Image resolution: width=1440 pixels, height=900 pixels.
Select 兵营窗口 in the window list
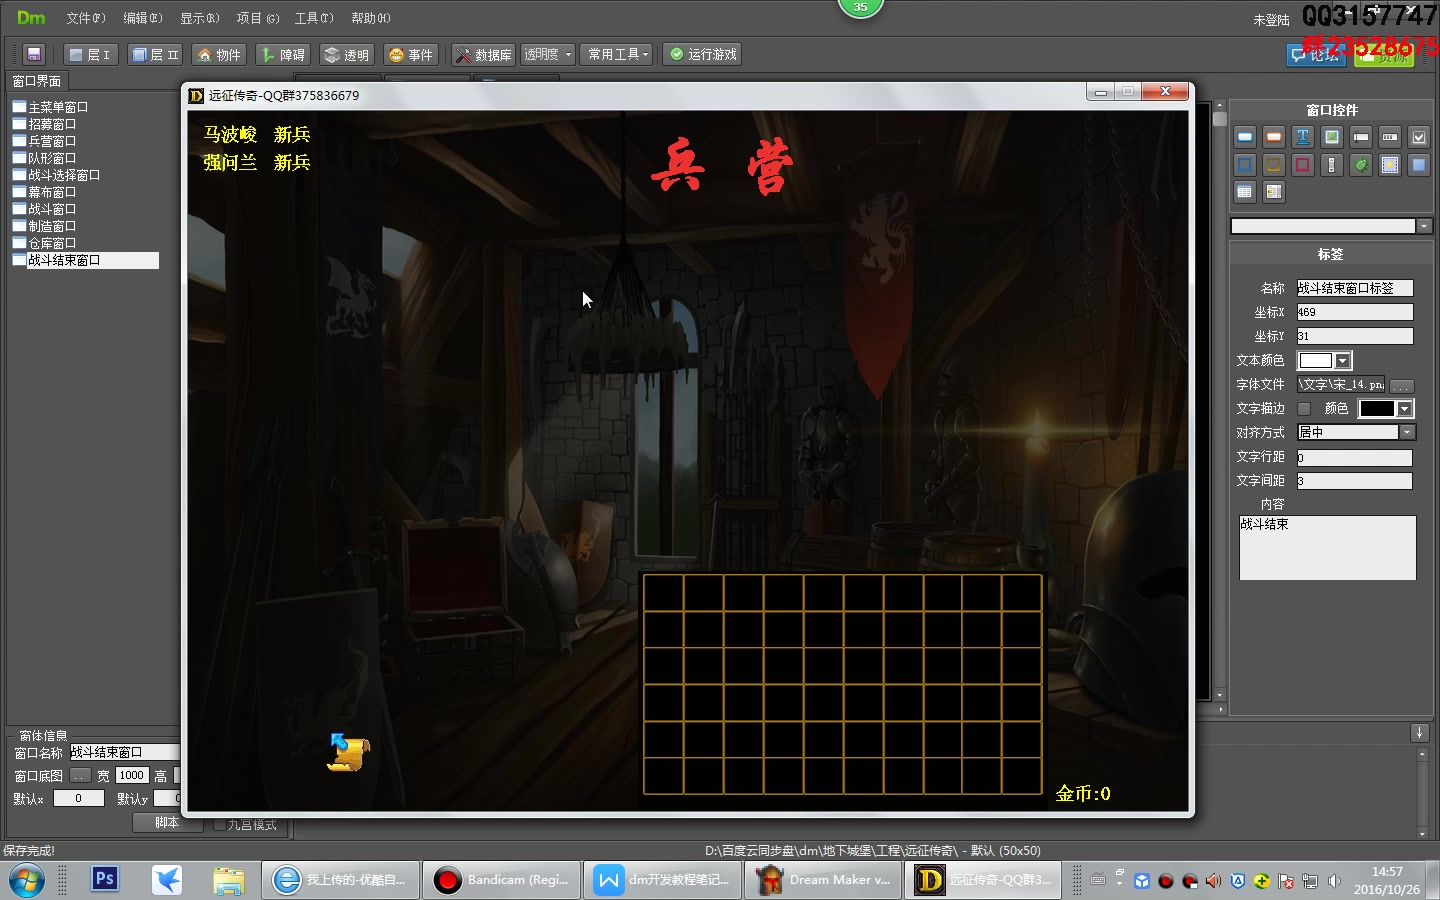point(52,141)
